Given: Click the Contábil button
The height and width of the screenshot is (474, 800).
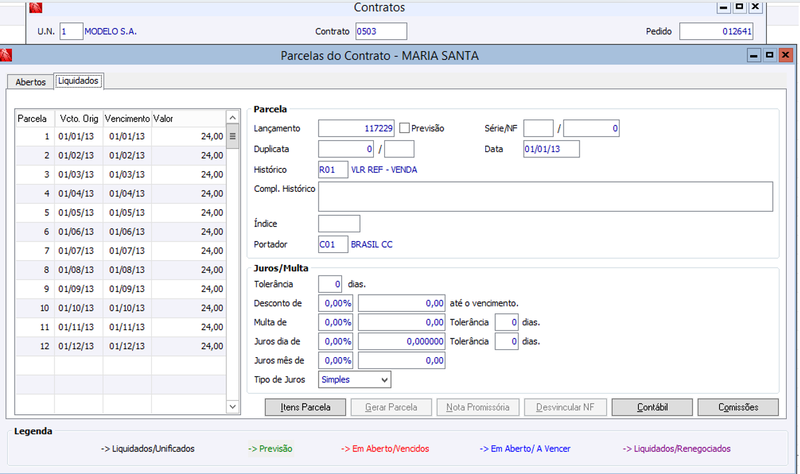Looking at the screenshot, I should pyautogui.click(x=652, y=407).
